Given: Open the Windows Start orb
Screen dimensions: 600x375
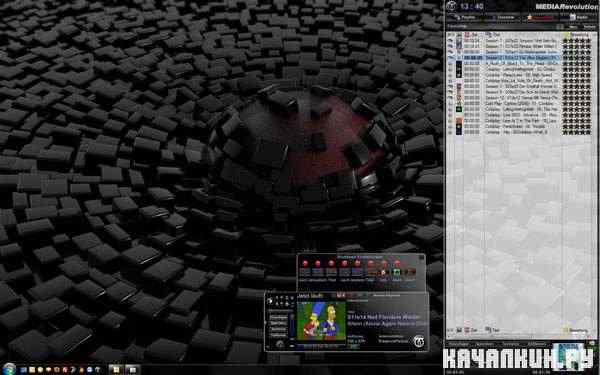Looking at the screenshot, I should (x=9, y=369).
